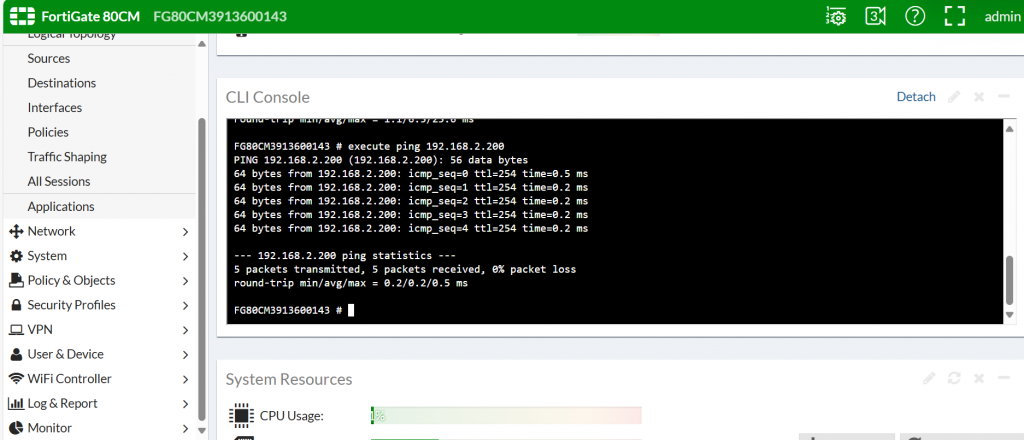Image resolution: width=1024 pixels, height=440 pixels.
Task: Open the All Sessions page
Action: click(59, 181)
